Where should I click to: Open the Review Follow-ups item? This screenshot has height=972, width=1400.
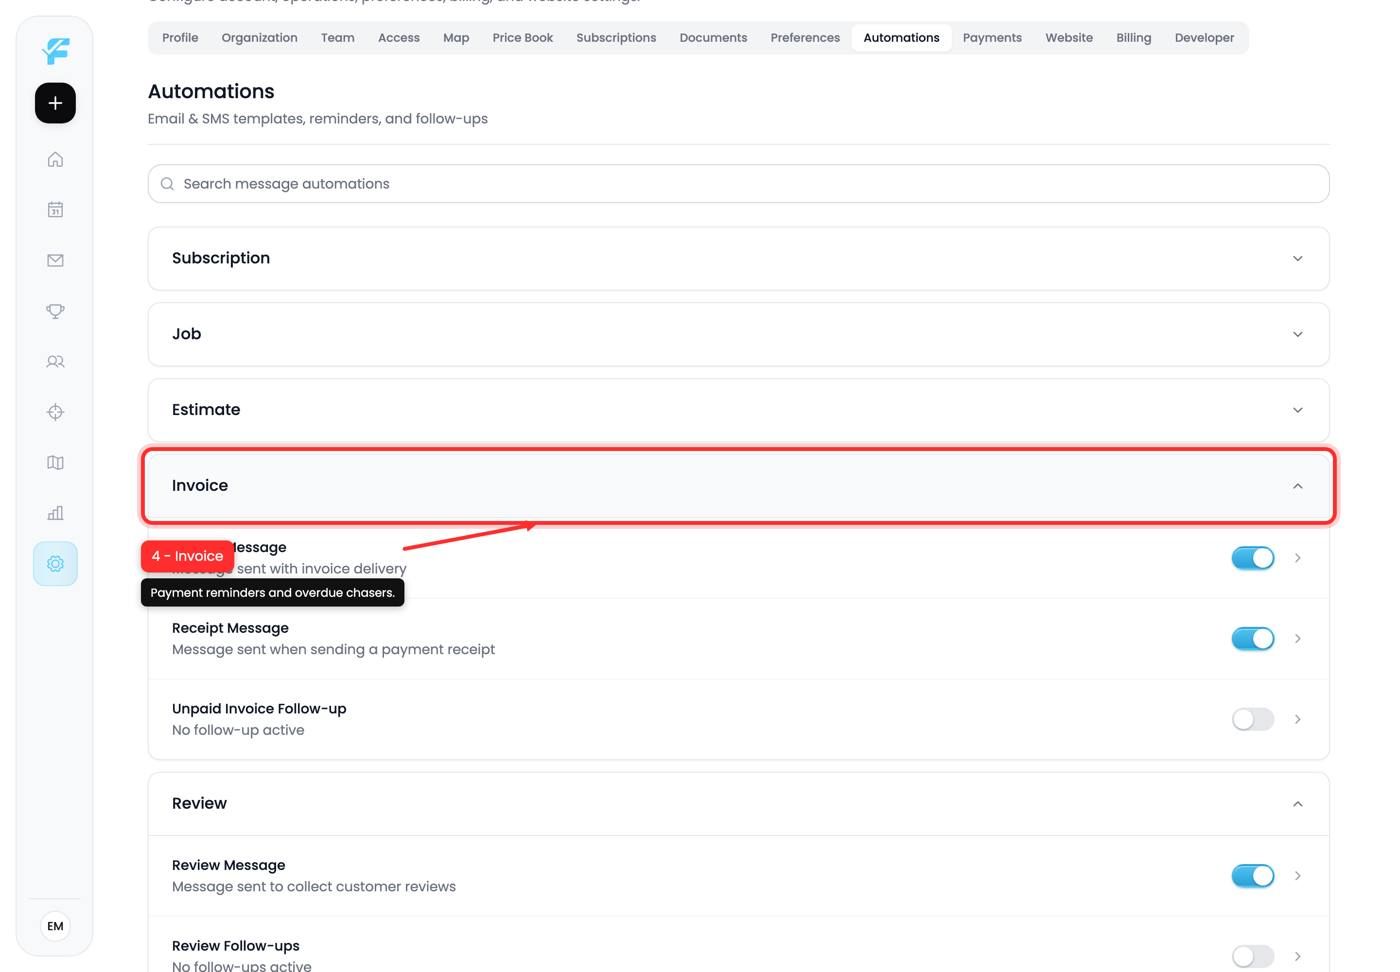tap(738, 945)
